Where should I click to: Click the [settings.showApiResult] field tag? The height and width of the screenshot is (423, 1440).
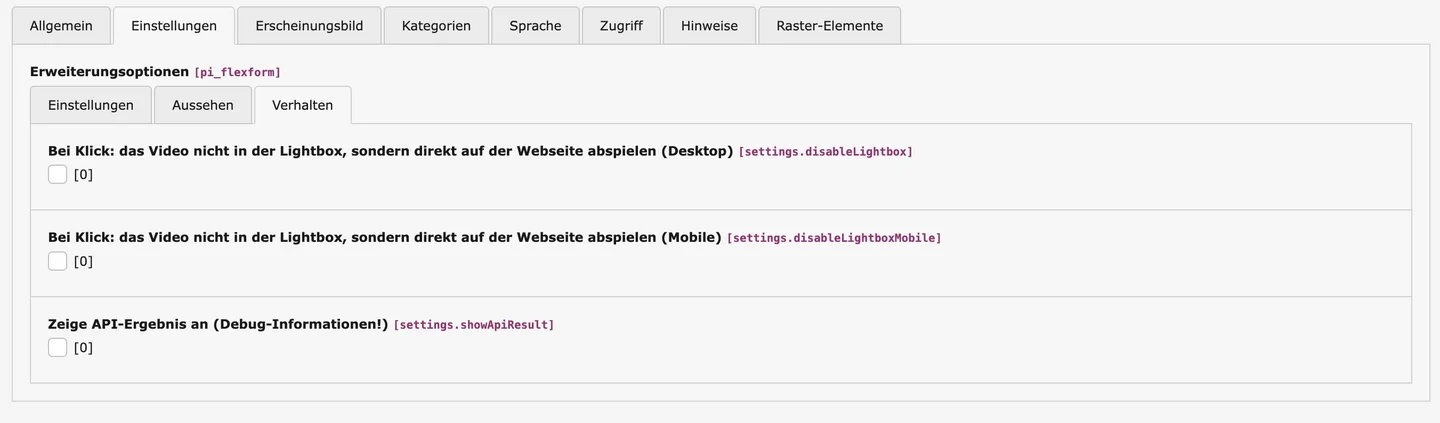[474, 325]
